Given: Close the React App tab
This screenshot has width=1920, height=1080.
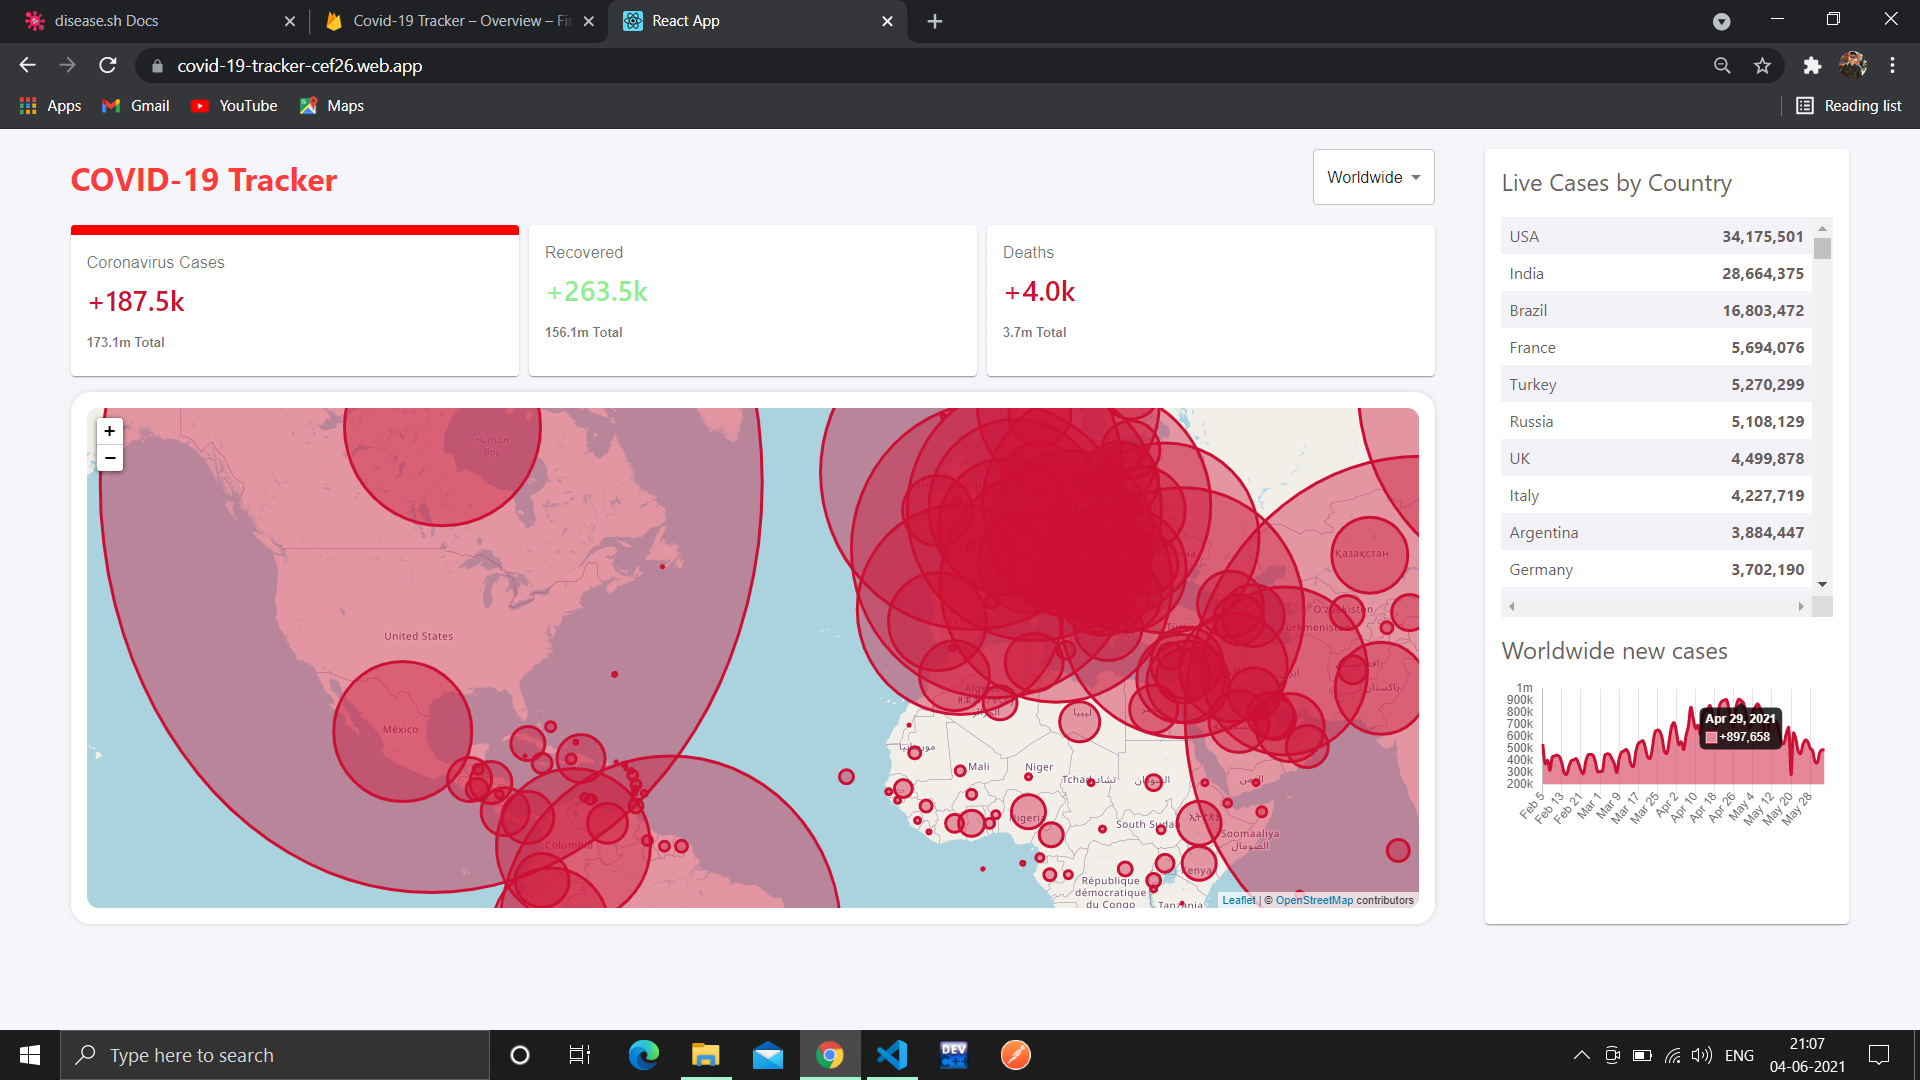Looking at the screenshot, I should [887, 21].
